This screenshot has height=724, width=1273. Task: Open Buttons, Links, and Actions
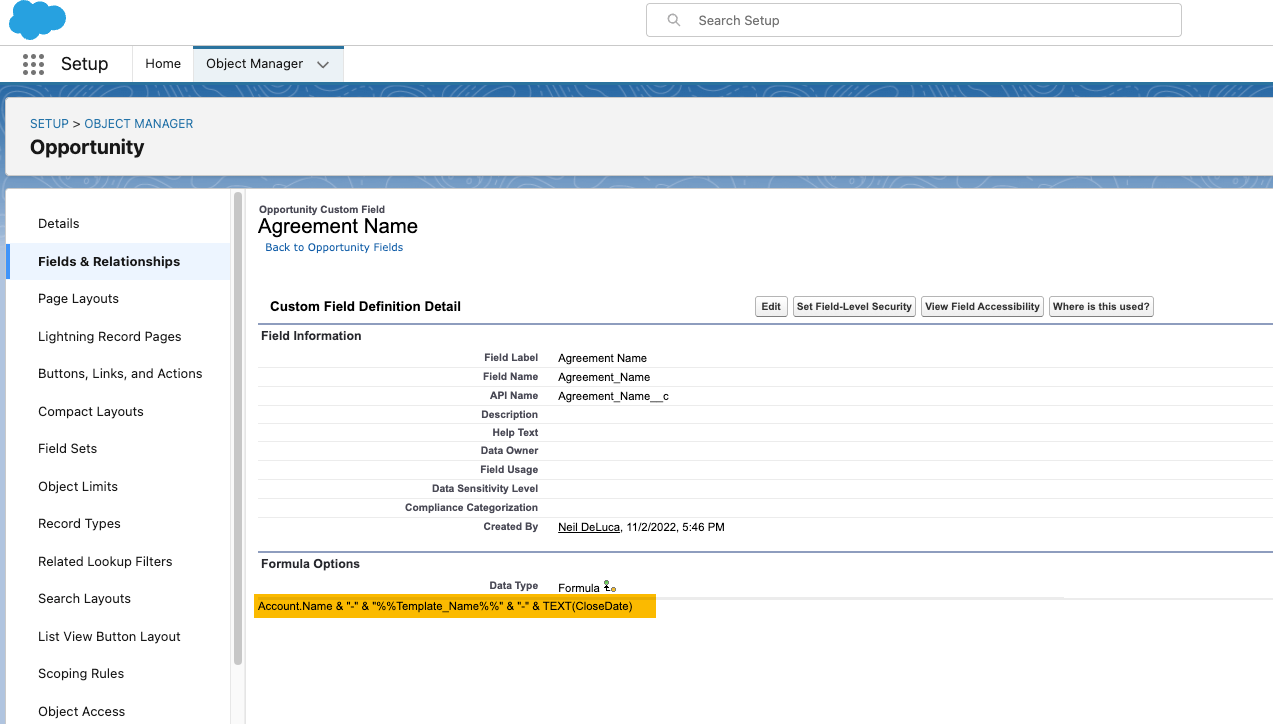120,373
